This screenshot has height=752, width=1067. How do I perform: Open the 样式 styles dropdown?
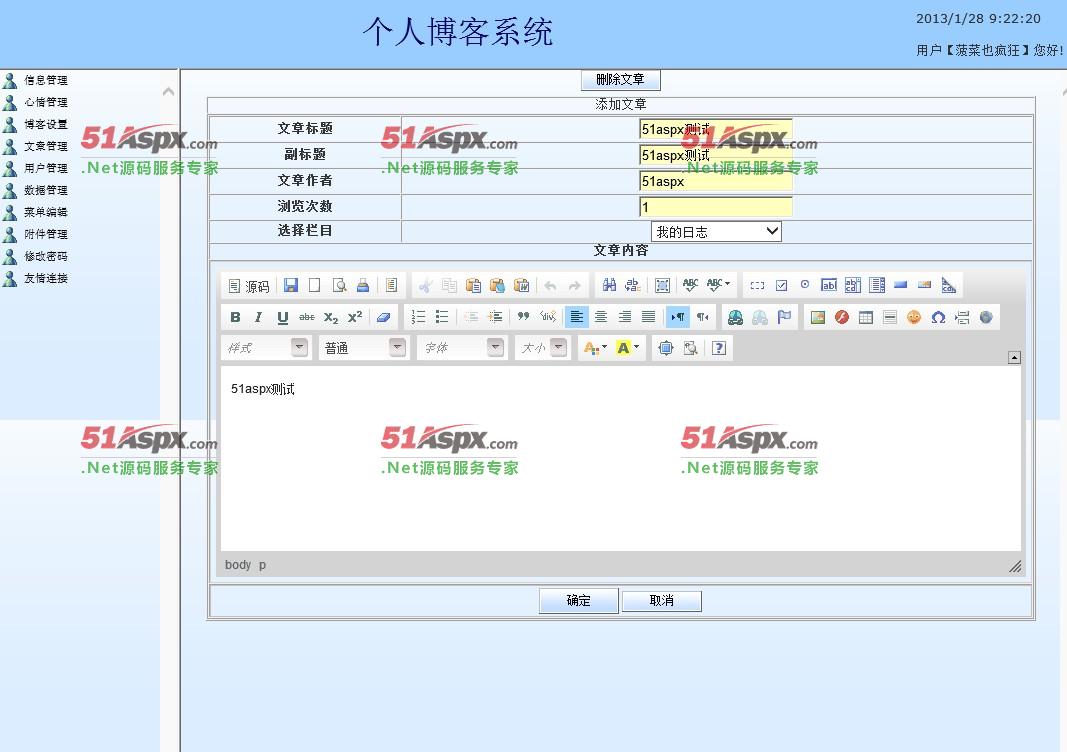pos(267,348)
